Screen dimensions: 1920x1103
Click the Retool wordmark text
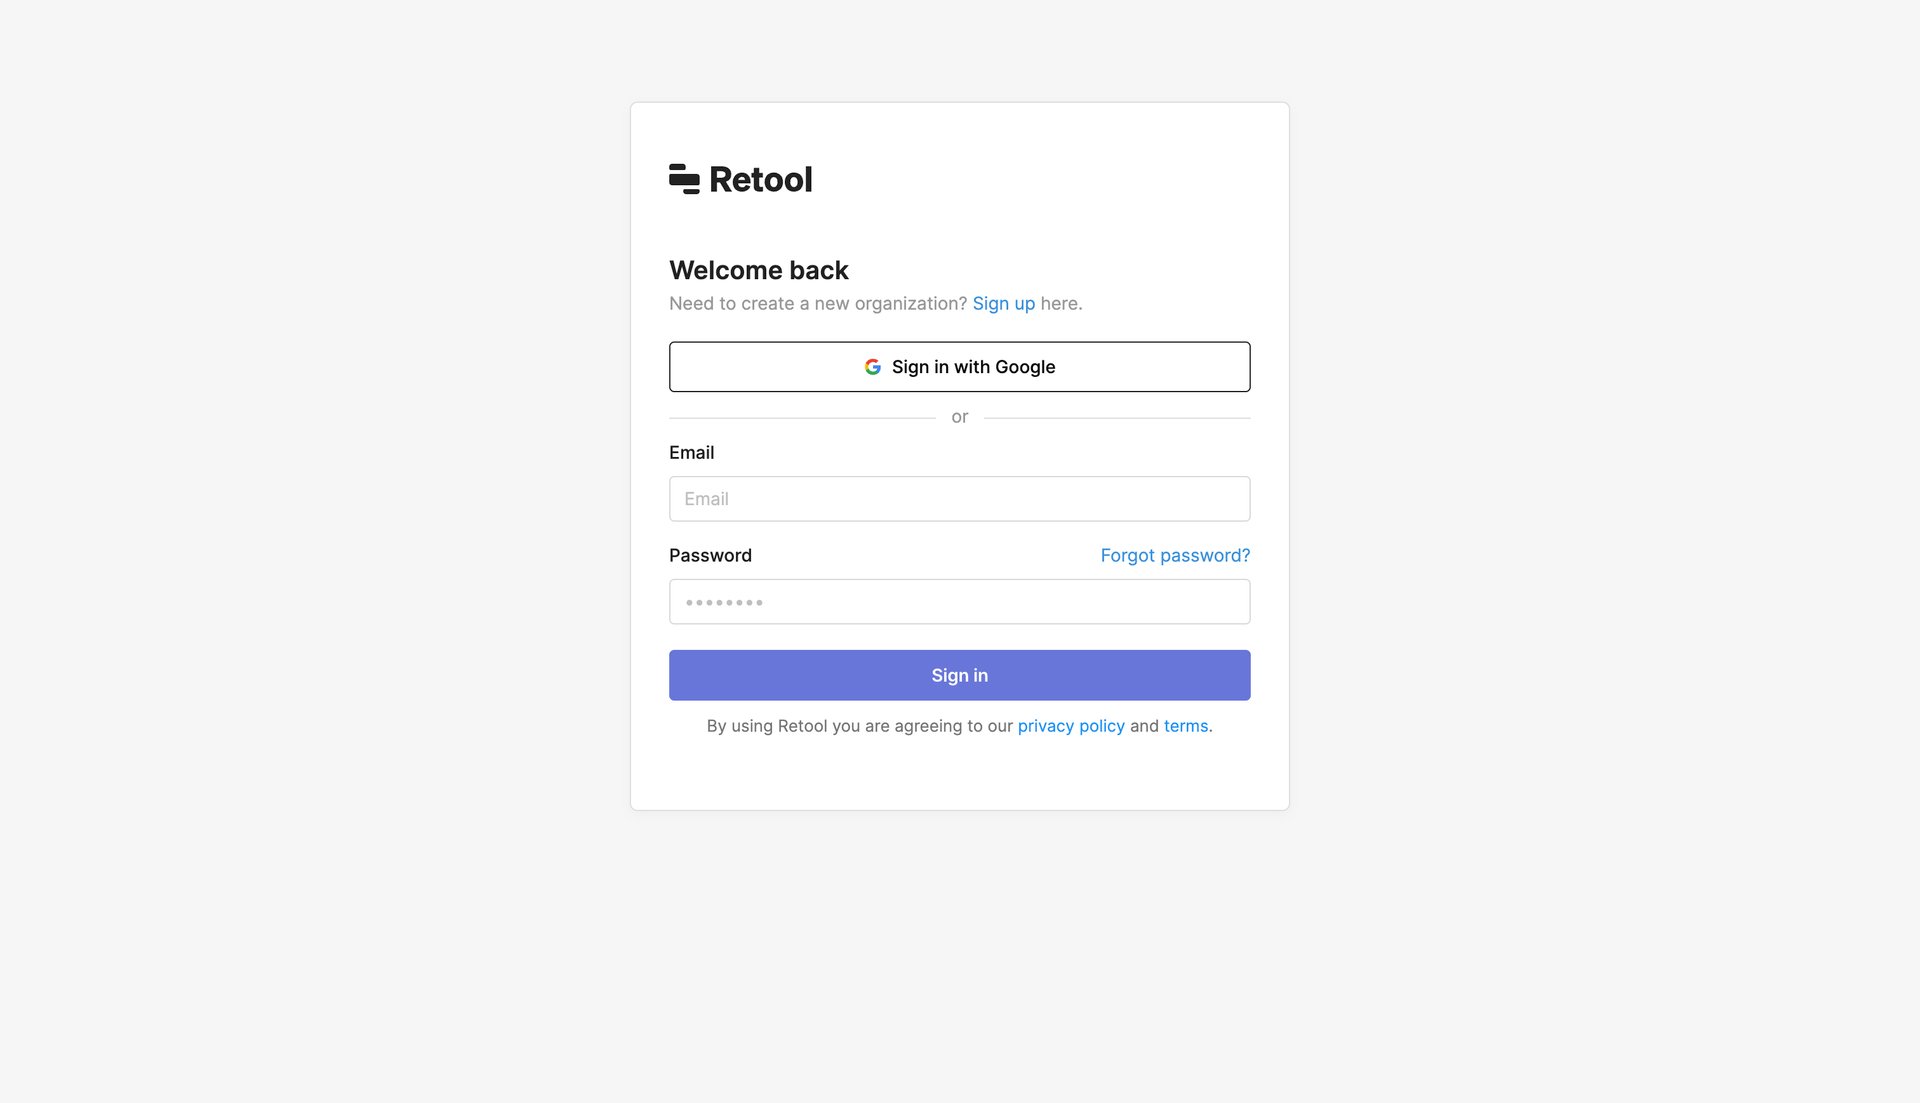[760, 179]
